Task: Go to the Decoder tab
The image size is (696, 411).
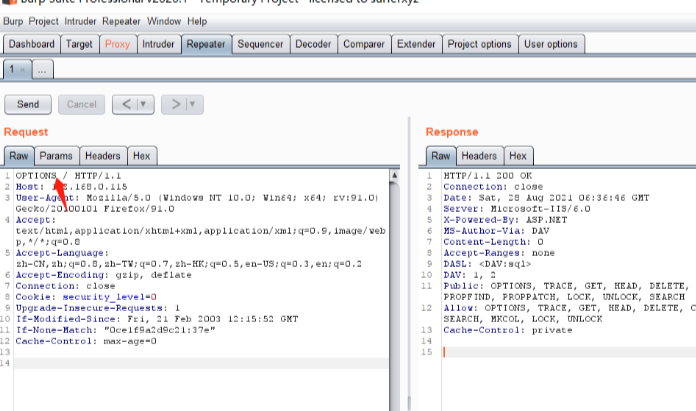Action: click(x=313, y=44)
